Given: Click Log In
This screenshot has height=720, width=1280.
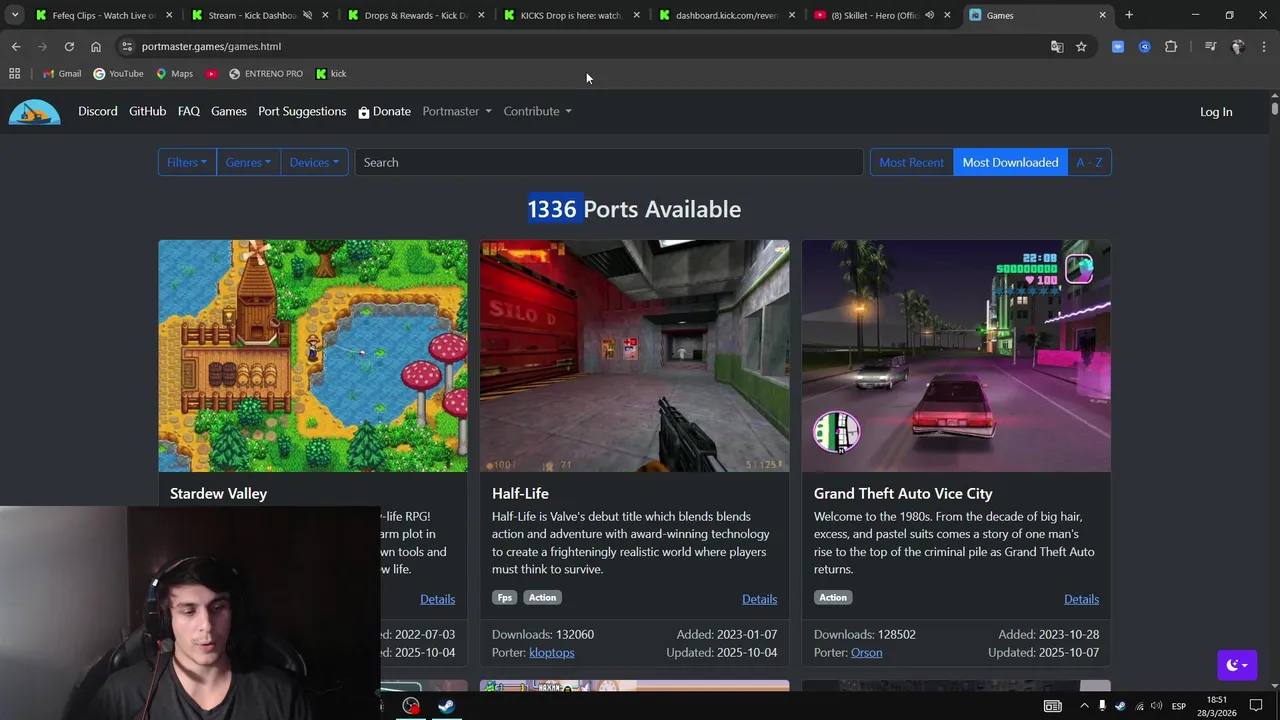Looking at the screenshot, I should (x=1216, y=112).
